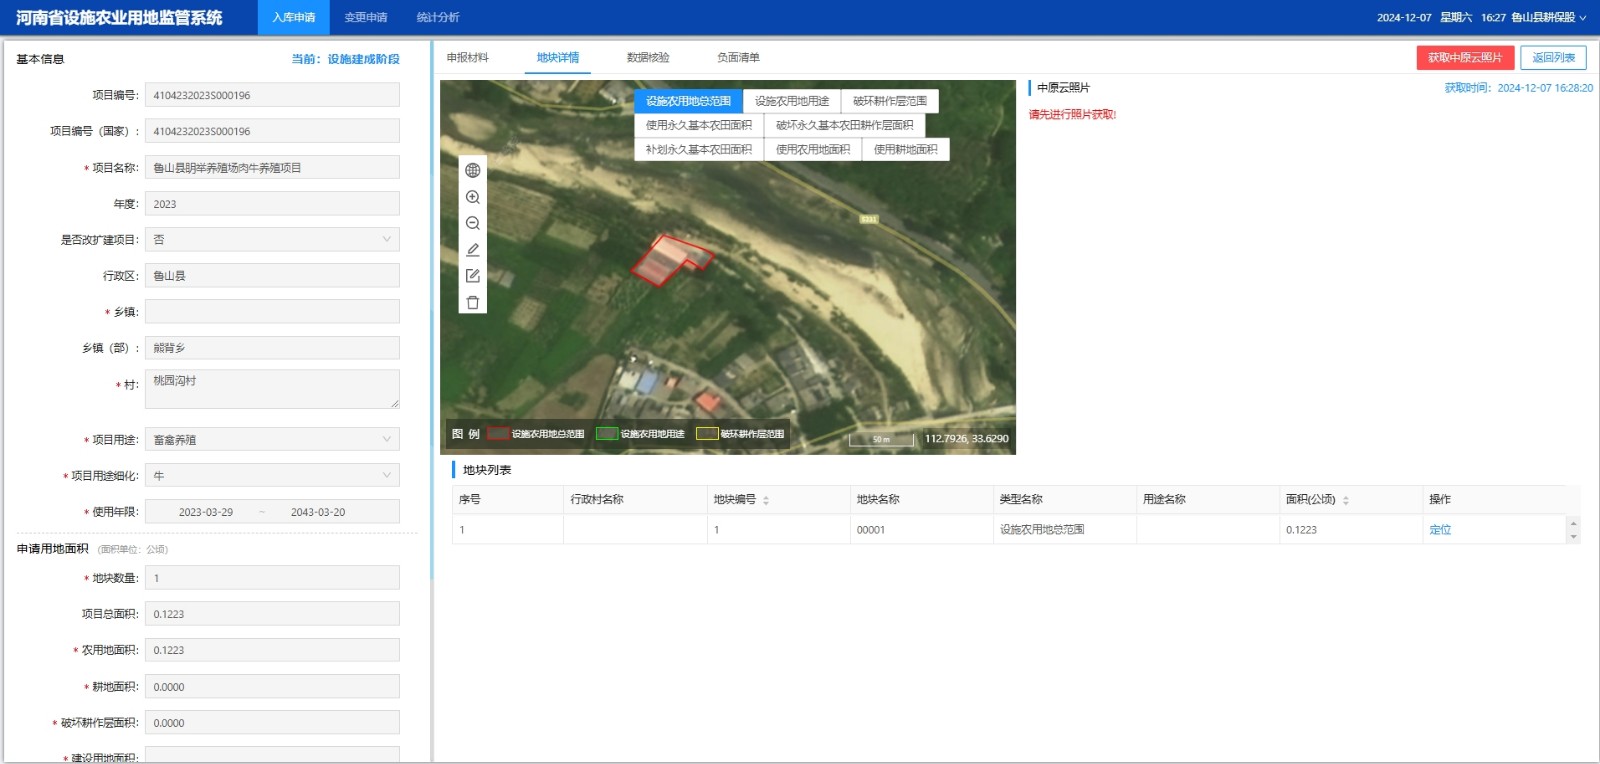Click the trash delete icon on map
This screenshot has height=764, width=1600.
473,302
